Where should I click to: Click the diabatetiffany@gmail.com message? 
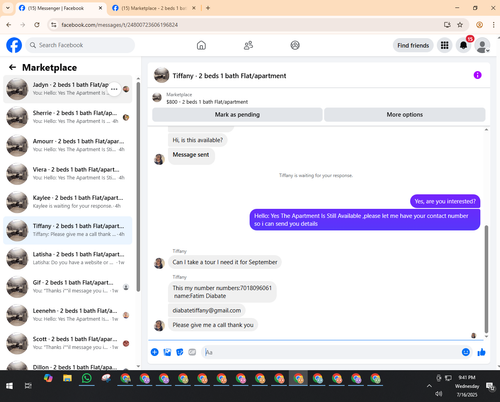[207, 310]
